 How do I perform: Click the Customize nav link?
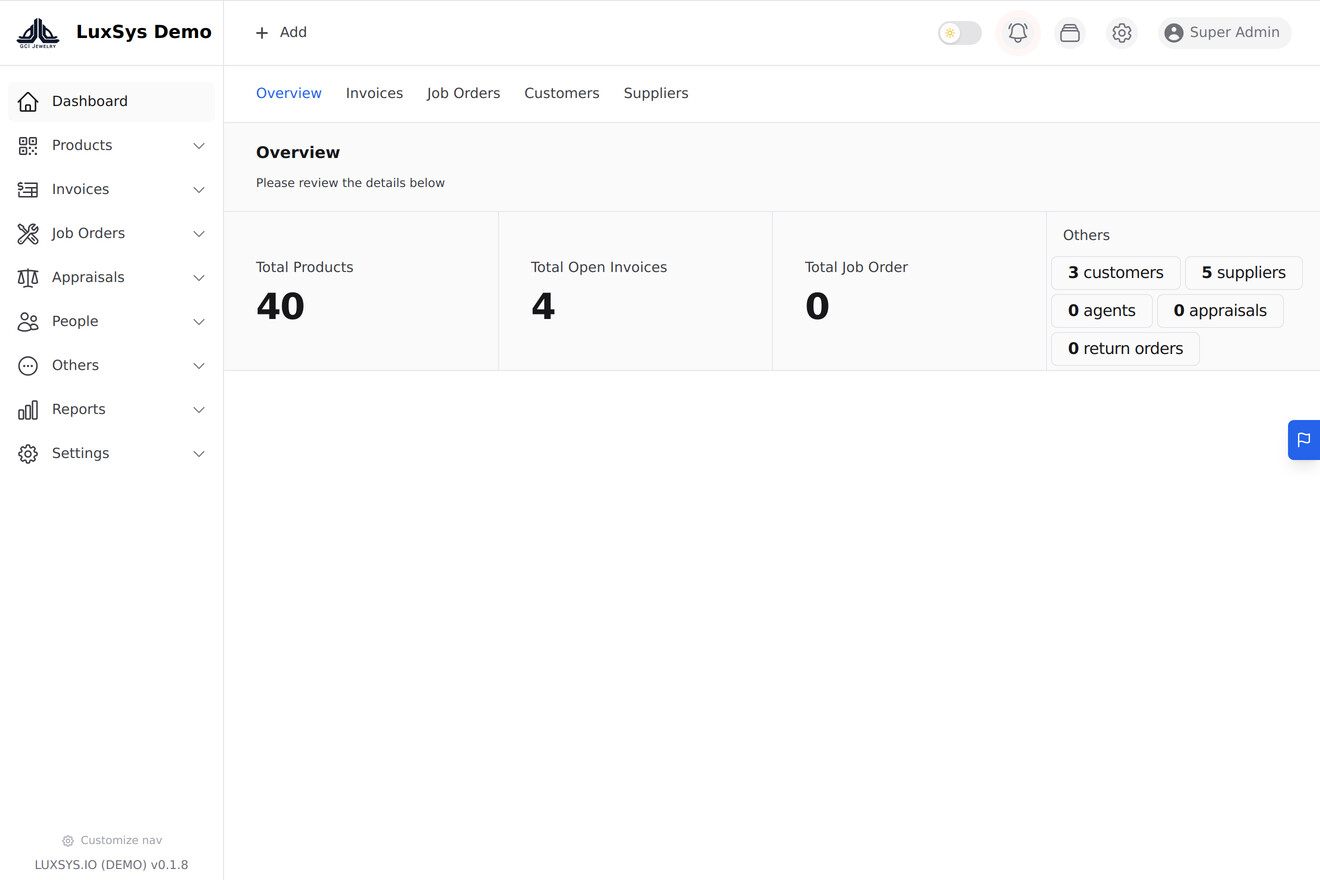[111, 841]
